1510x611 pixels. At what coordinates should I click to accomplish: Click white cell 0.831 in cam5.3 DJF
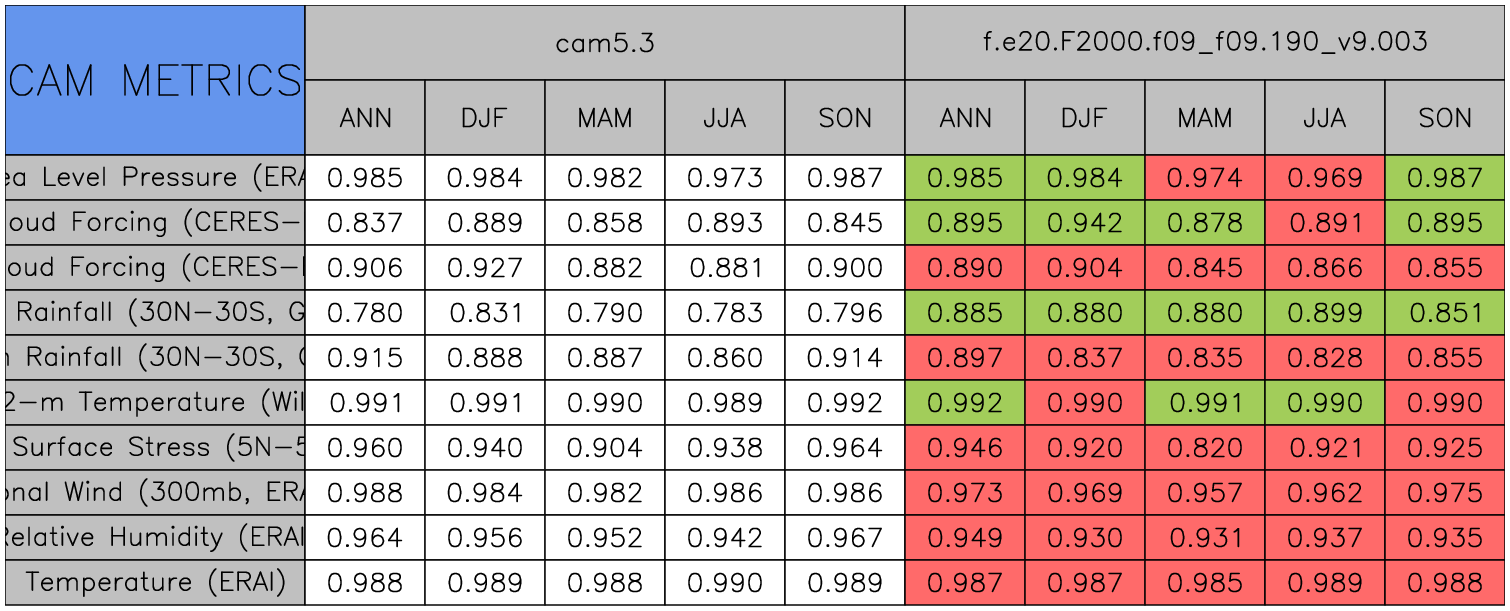[484, 313]
